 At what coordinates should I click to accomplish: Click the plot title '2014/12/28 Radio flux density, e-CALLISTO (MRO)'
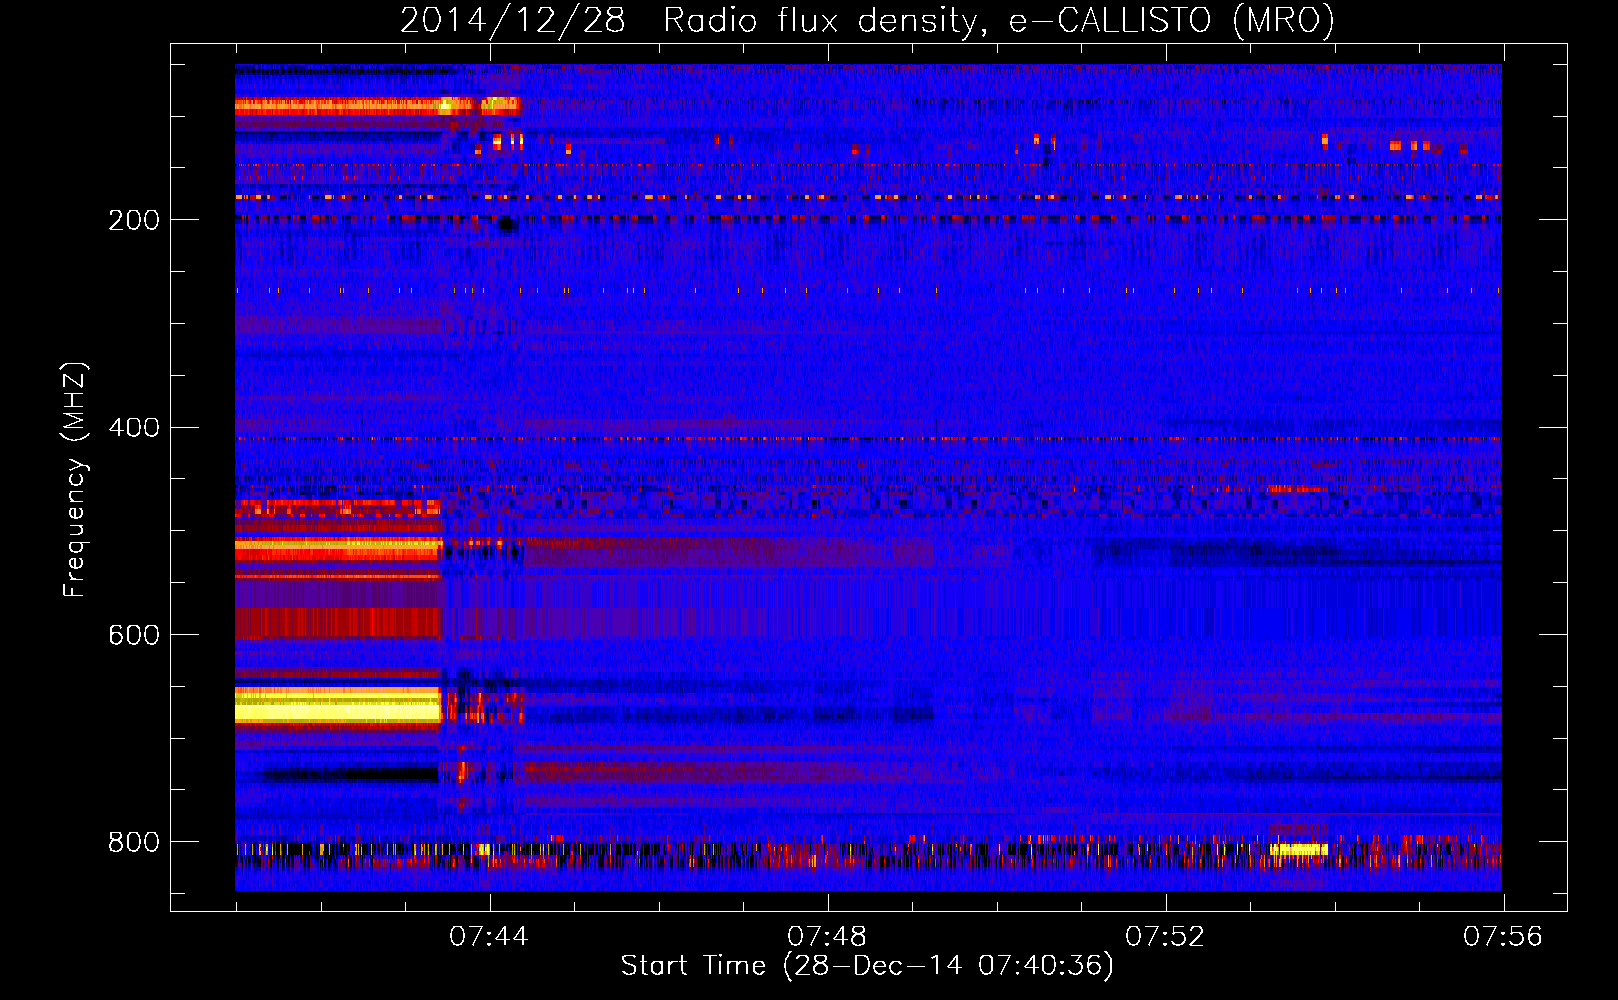click(867, 20)
